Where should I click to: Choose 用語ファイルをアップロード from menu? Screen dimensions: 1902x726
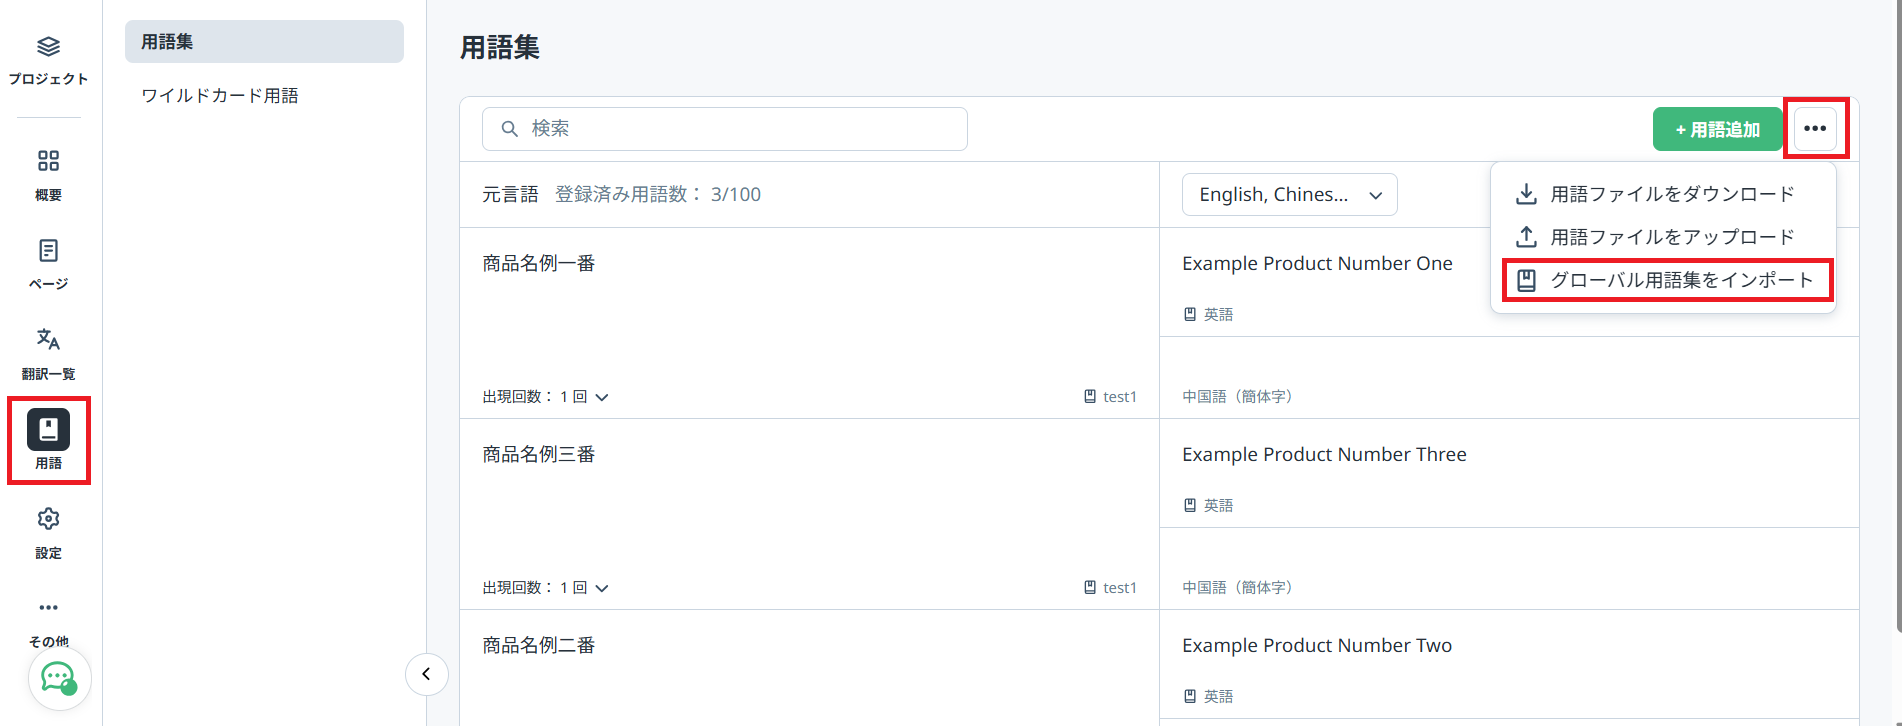pyautogui.click(x=1671, y=237)
